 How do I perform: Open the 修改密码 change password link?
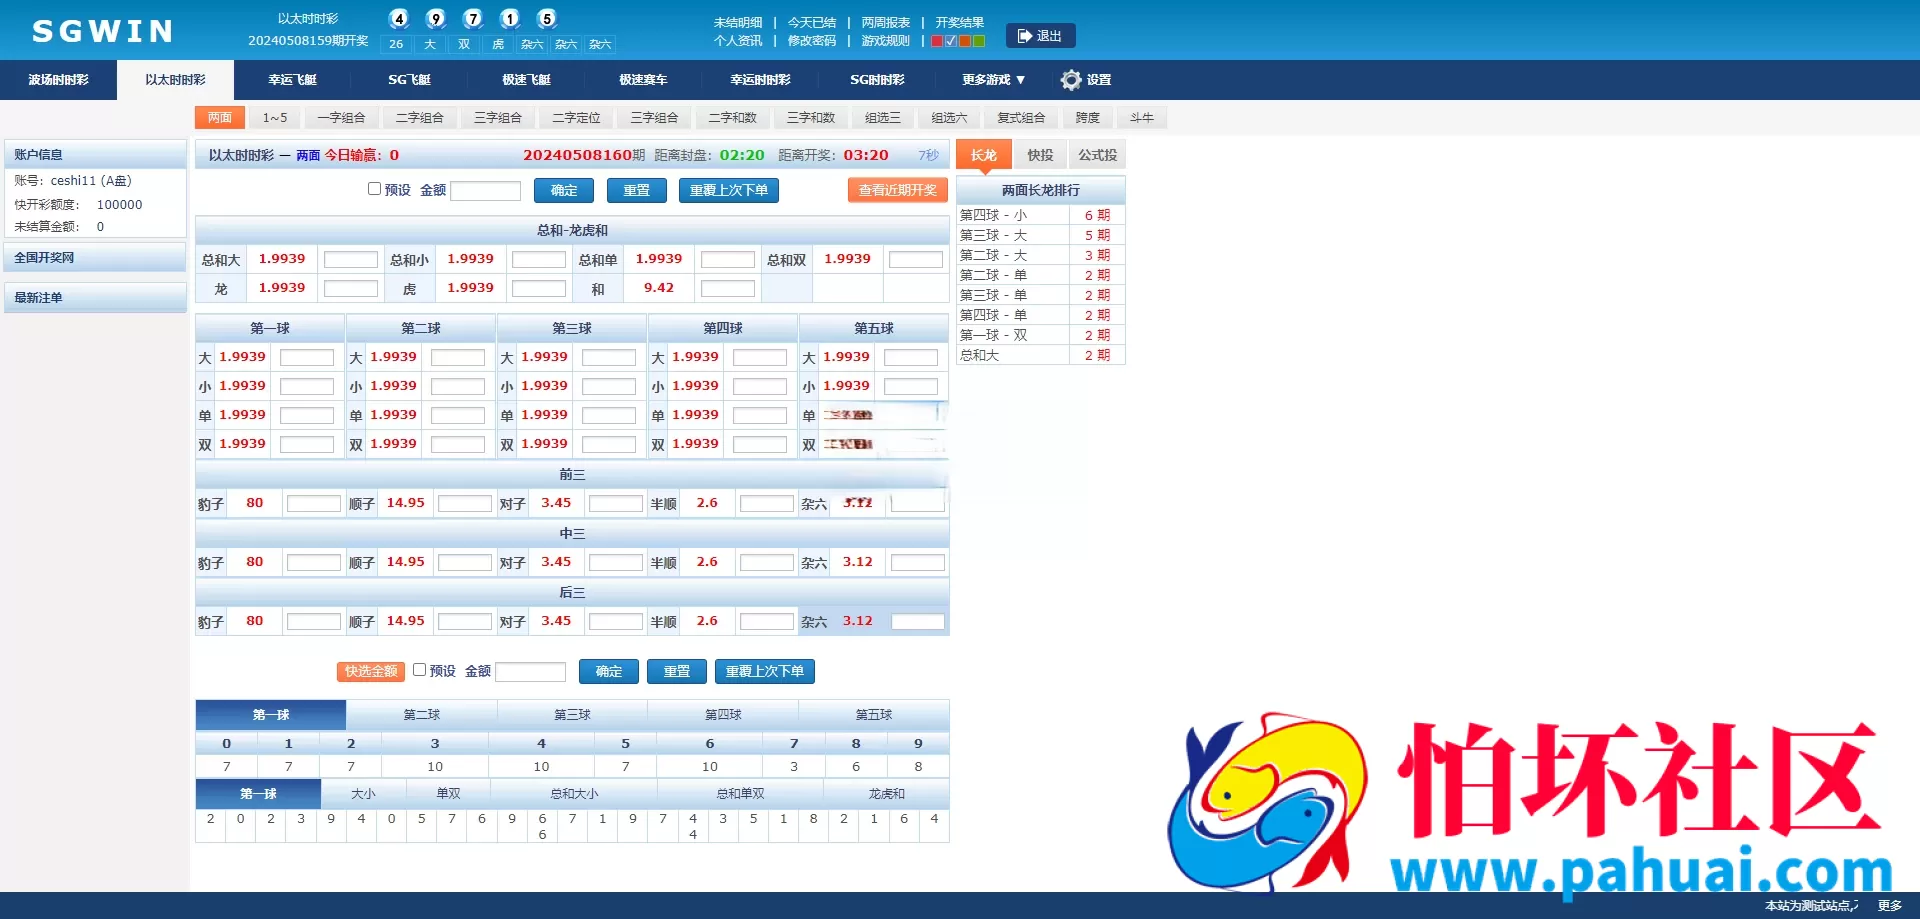click(811, 41)
